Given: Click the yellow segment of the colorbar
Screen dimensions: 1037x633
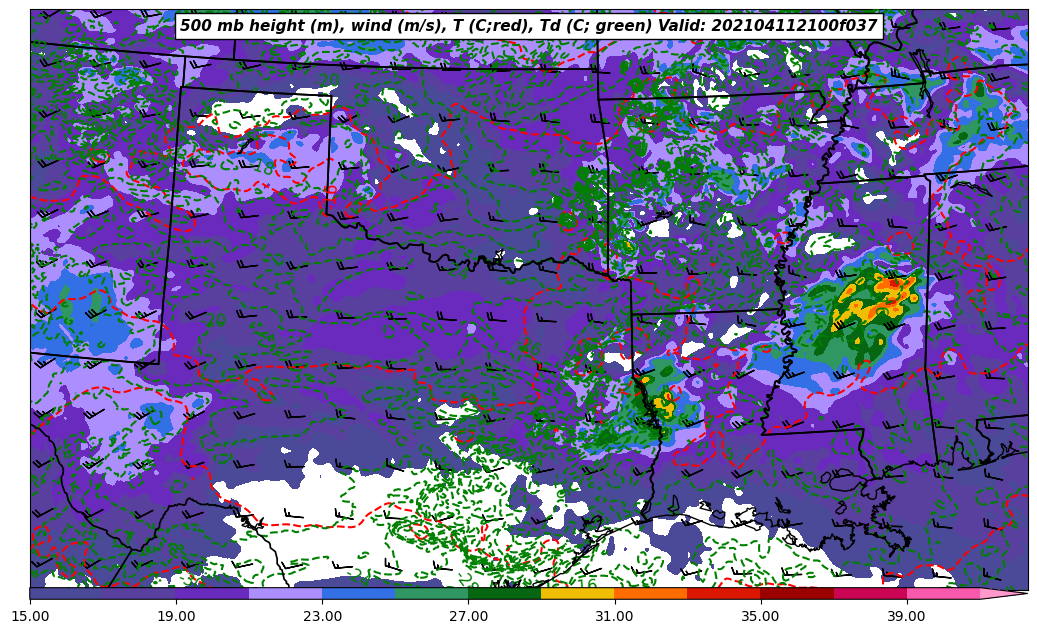Looking at the screenshot, I should click(577, 593).
